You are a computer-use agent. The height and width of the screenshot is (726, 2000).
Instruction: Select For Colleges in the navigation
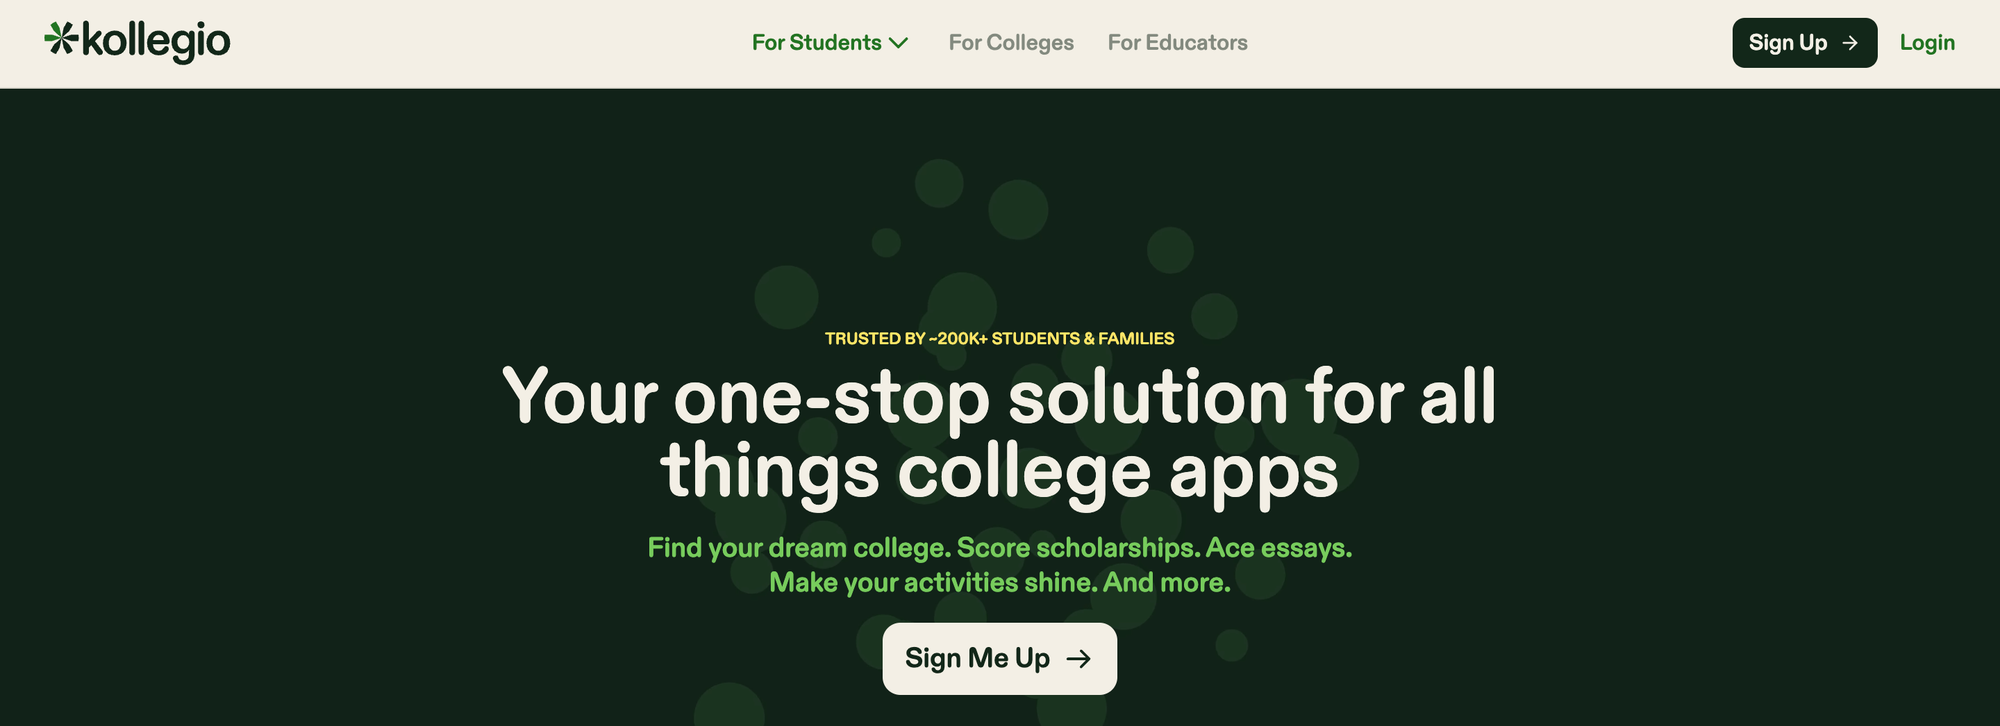point(1011,42)
